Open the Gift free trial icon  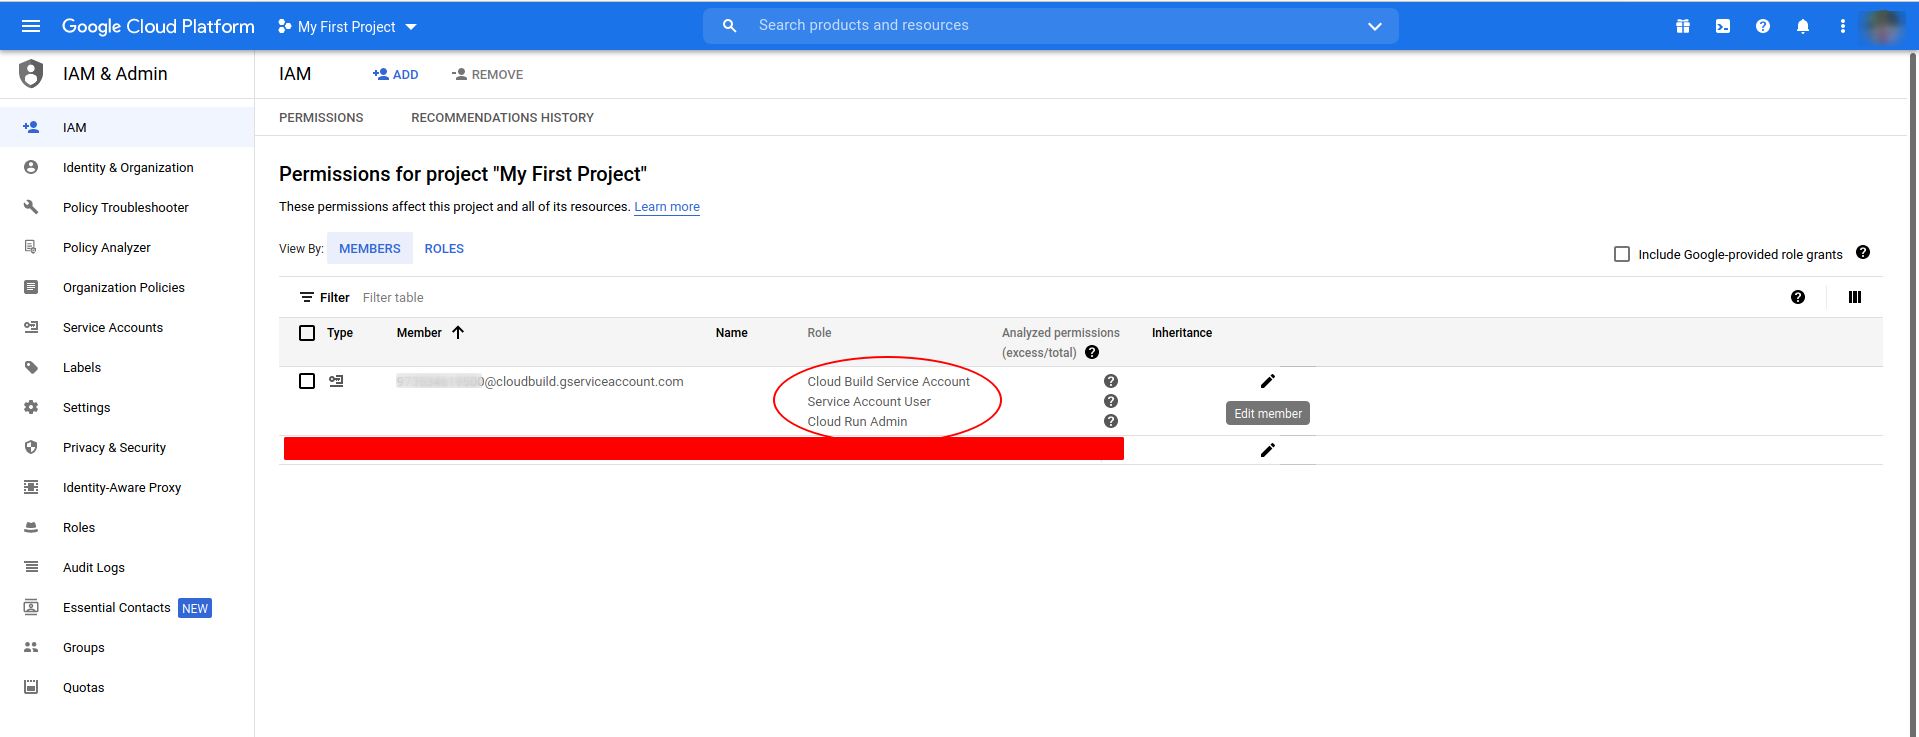coord(1683,26)
